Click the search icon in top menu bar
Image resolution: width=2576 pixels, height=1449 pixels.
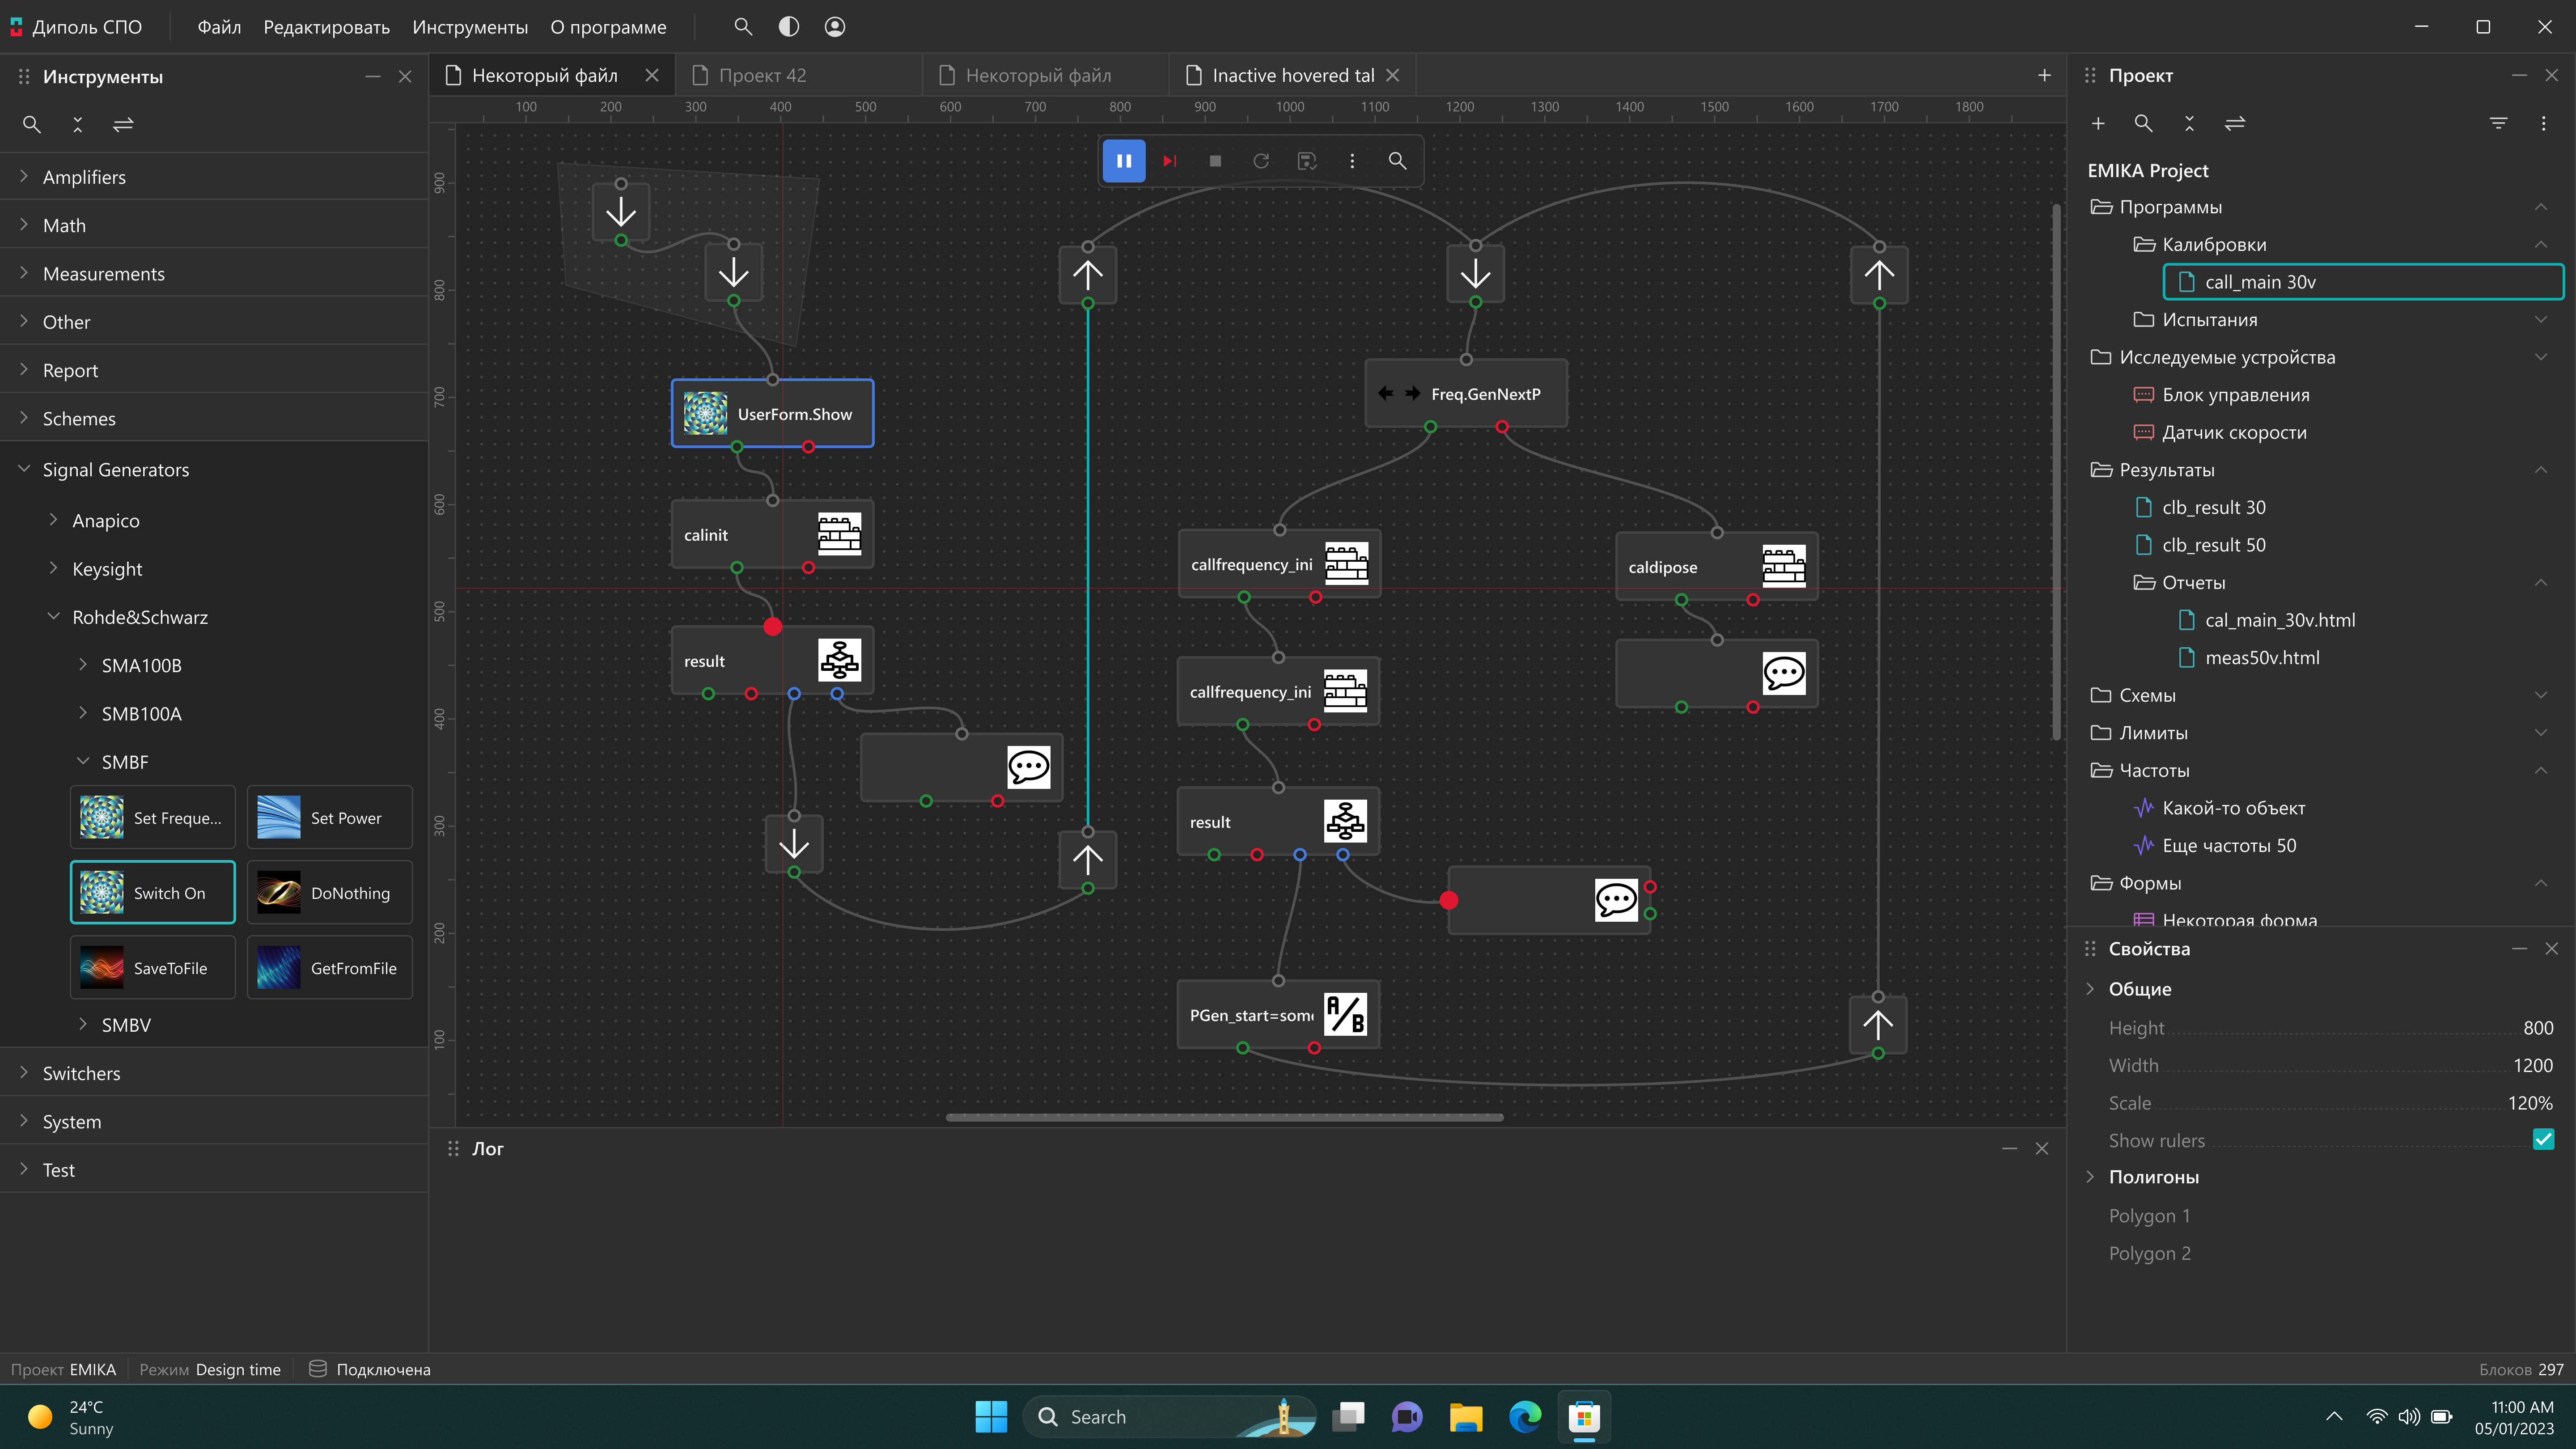pos(743,27)
